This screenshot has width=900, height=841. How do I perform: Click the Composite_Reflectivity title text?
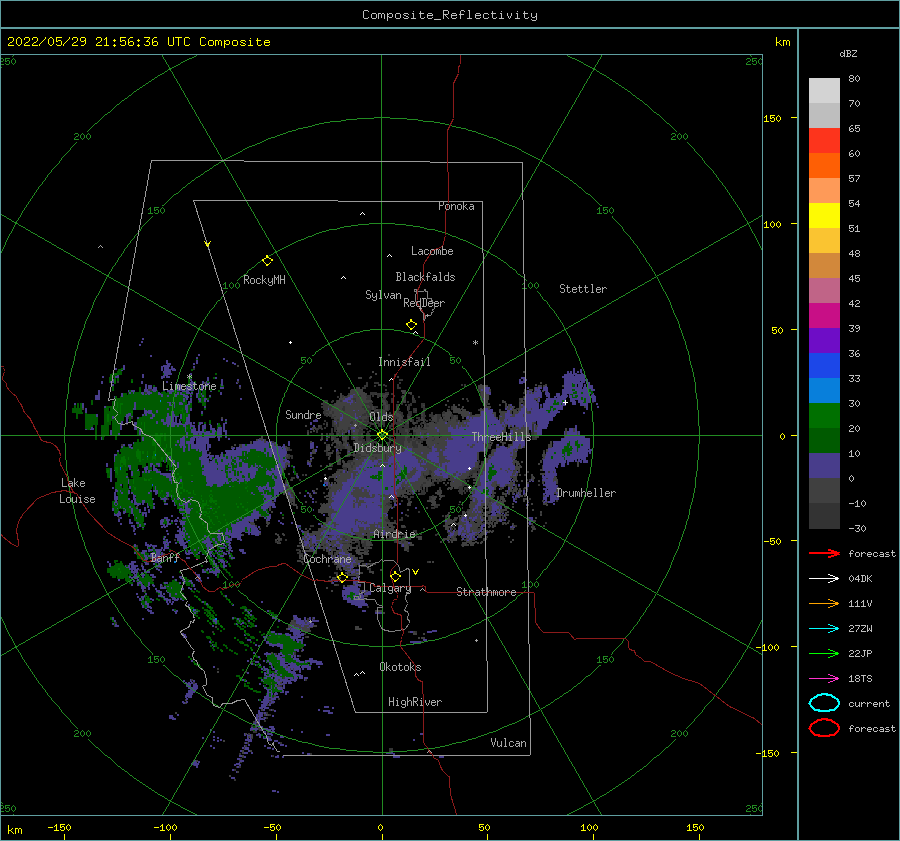click(x=449, y=15)
